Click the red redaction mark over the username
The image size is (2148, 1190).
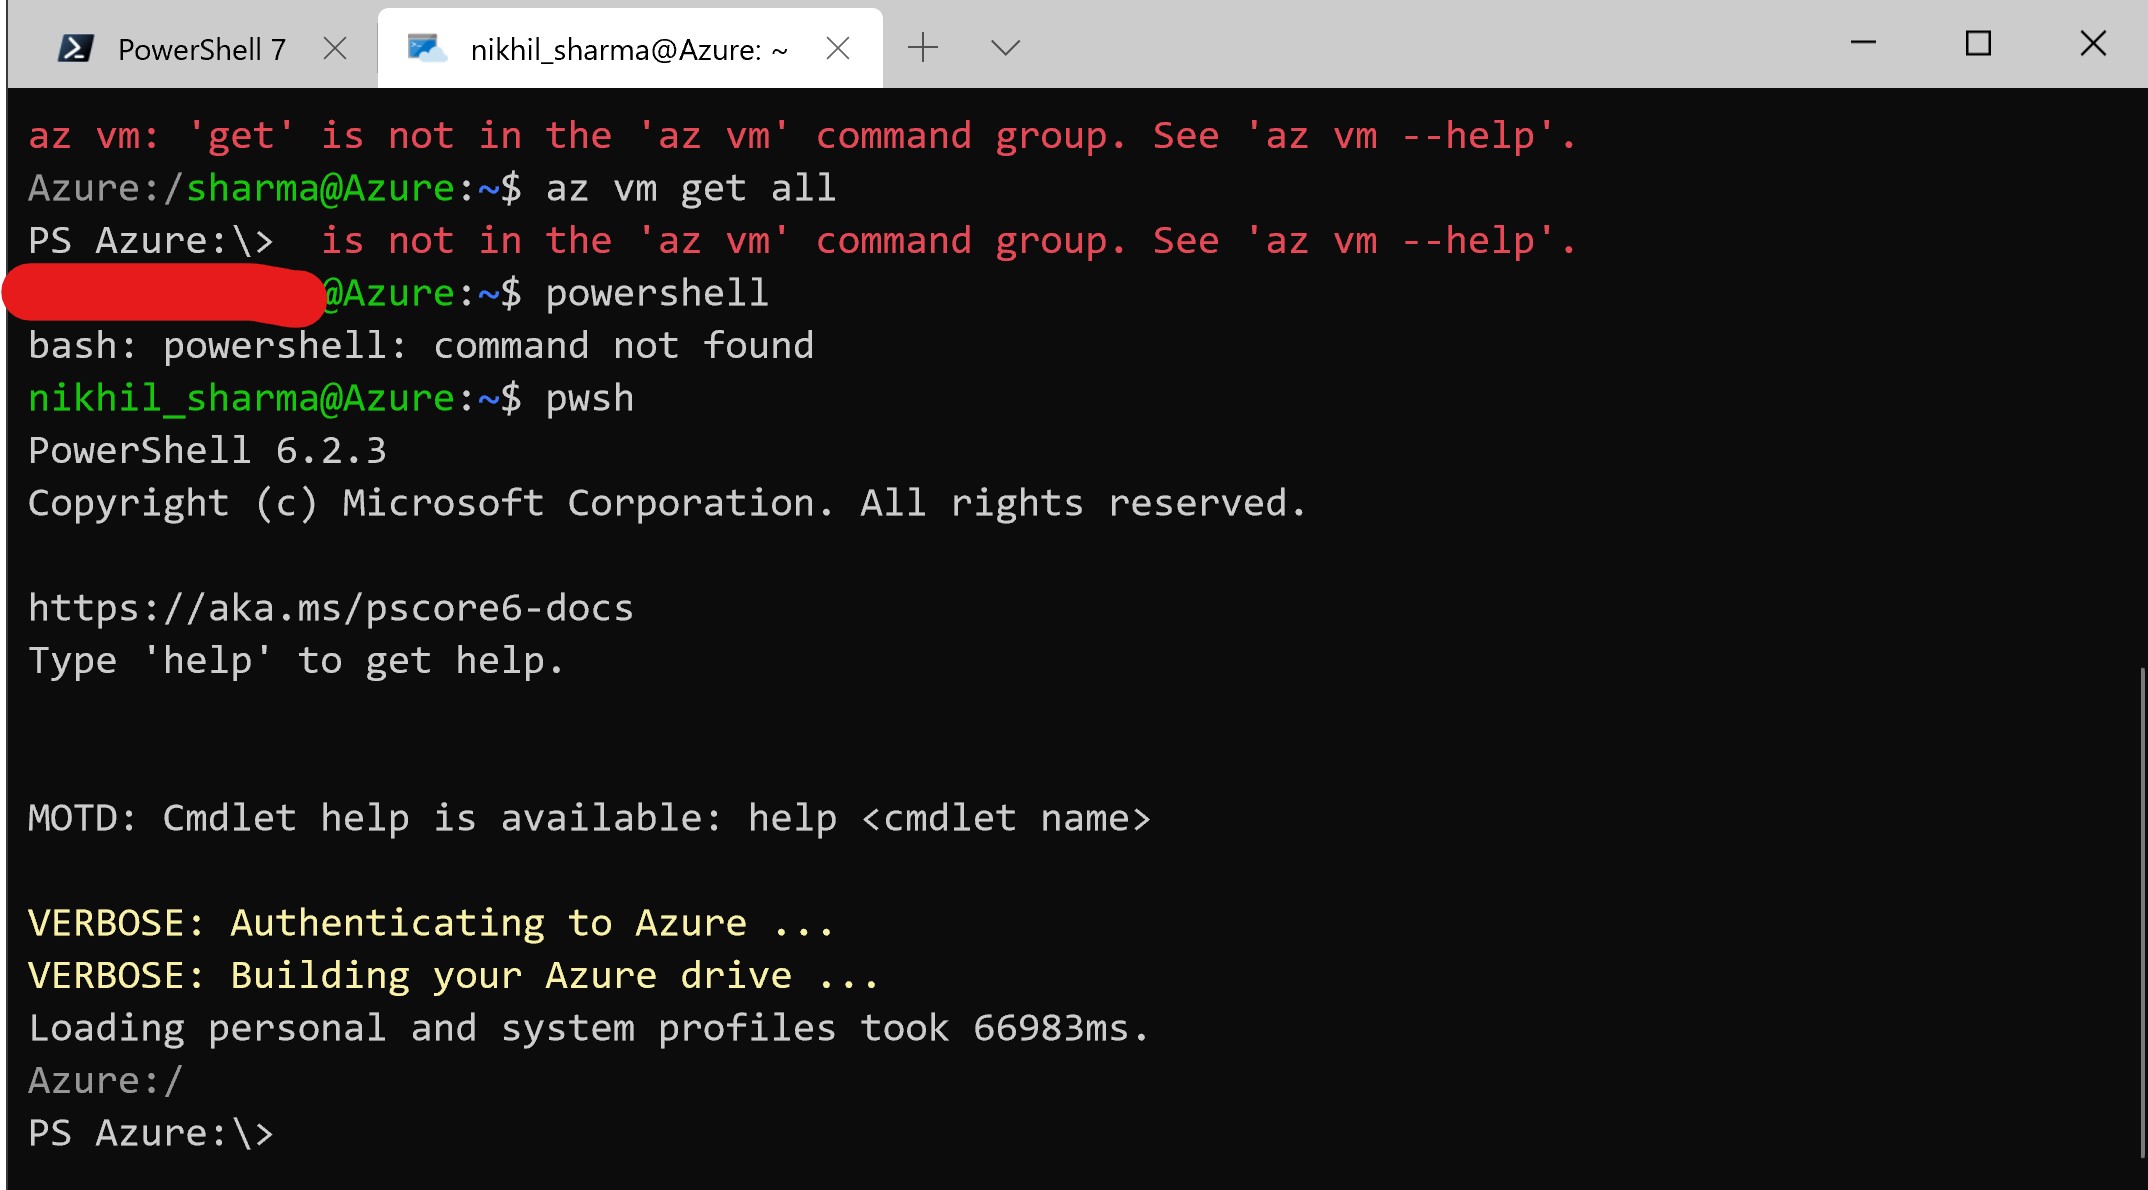click(x=160, y=295)
